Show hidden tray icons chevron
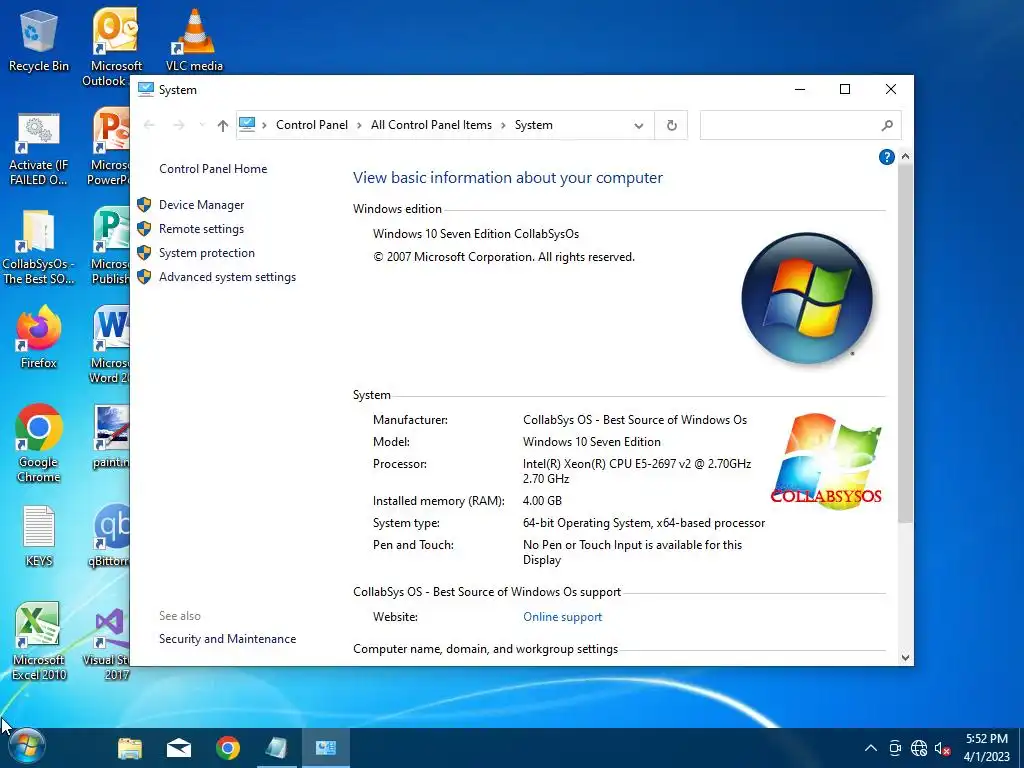 [871, 748]
